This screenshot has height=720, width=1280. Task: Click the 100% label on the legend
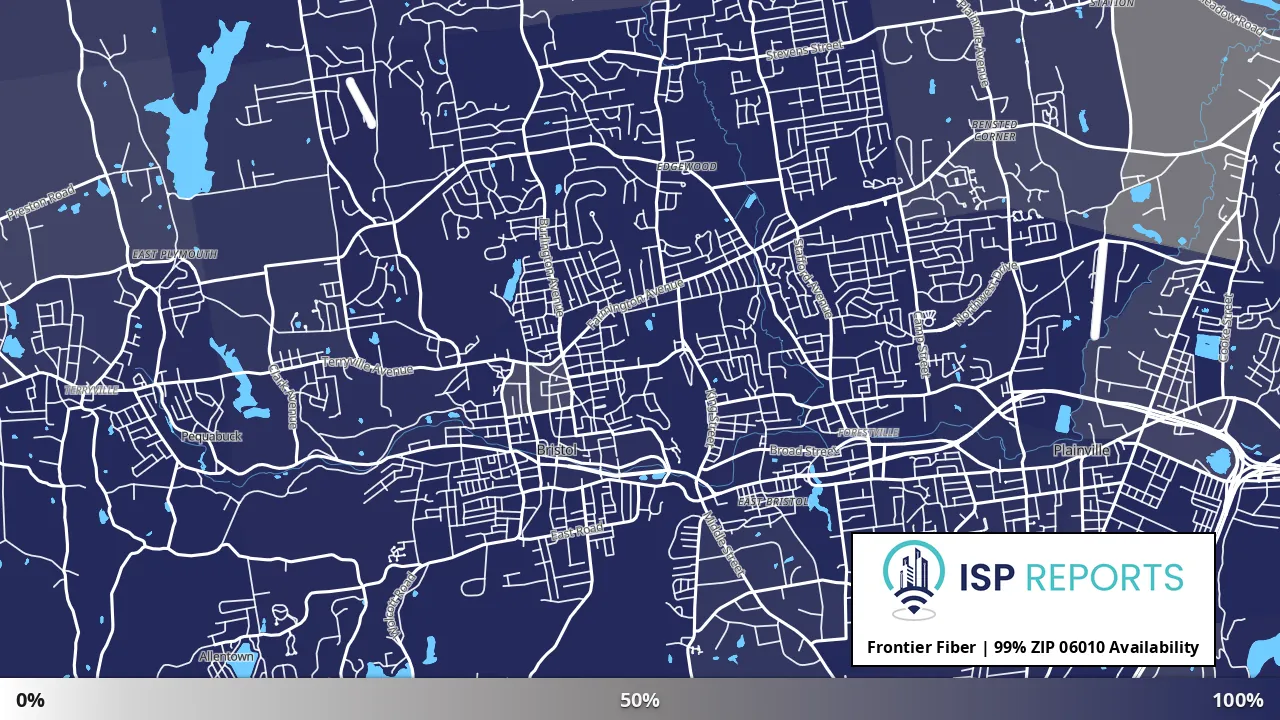[1238, 700]
